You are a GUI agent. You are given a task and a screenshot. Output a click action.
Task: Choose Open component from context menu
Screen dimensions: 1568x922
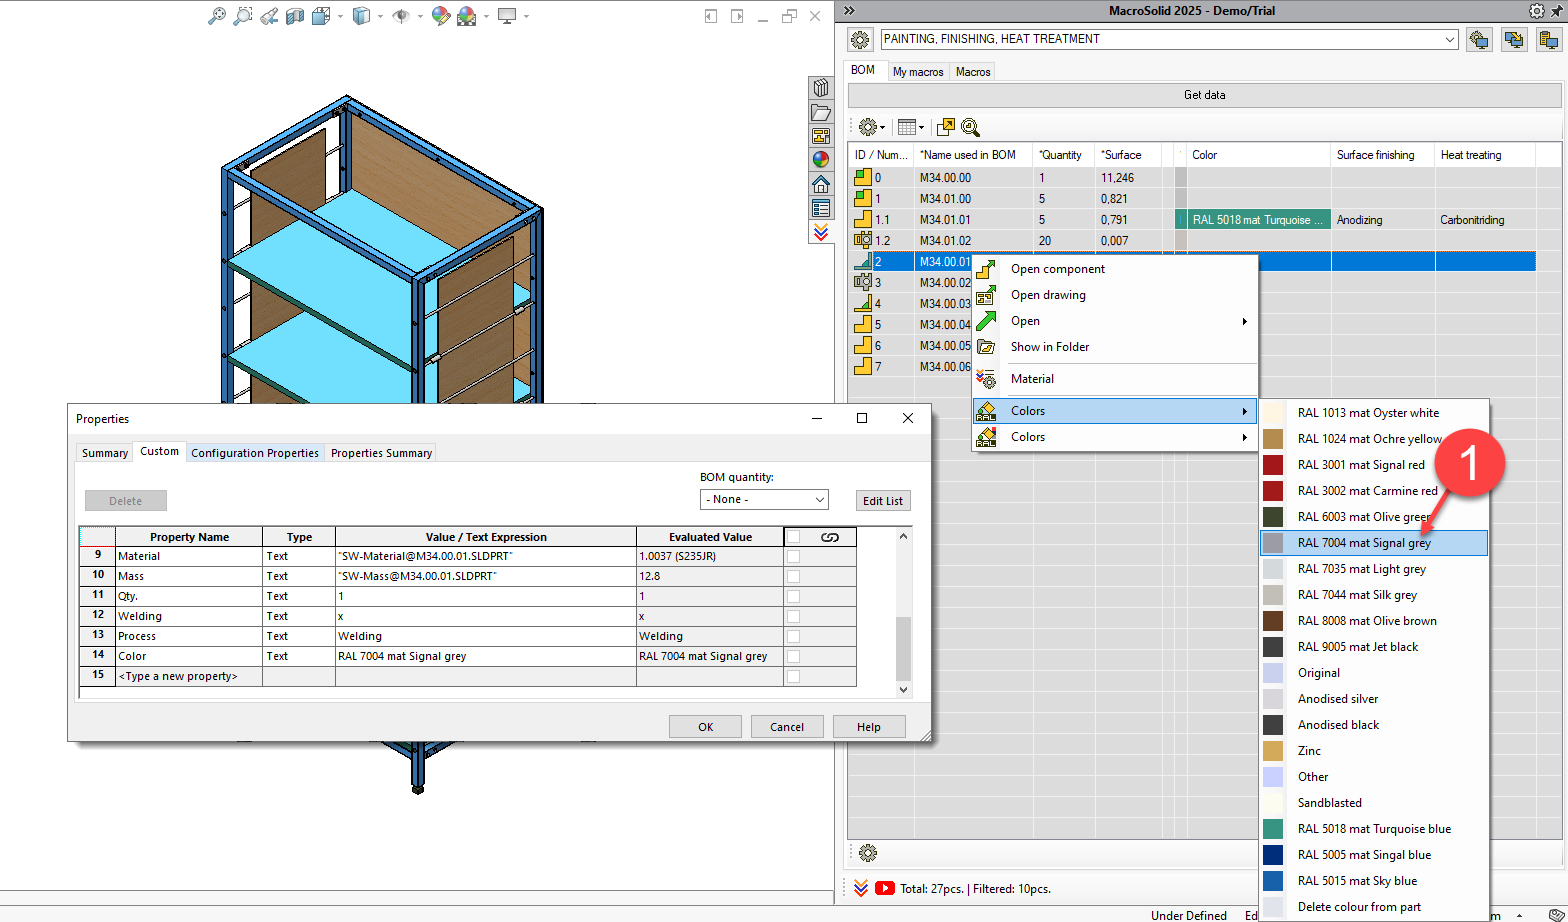(x=1115, y=269)
